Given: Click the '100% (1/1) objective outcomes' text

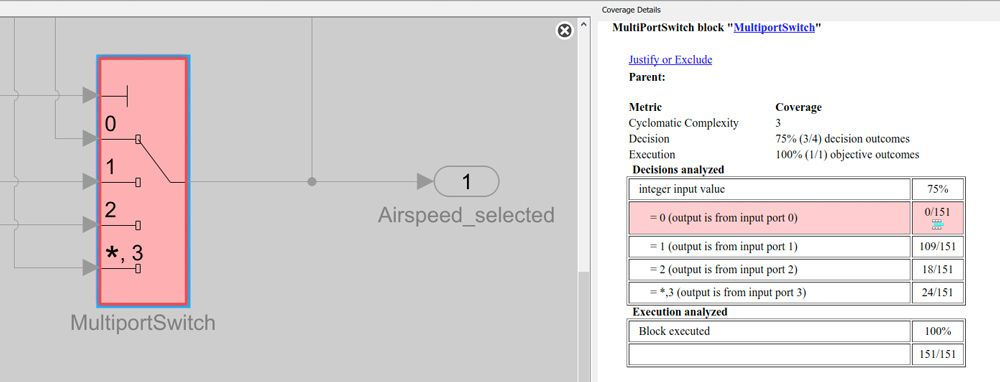Looking at the screenshot, I should click(847, 154).
